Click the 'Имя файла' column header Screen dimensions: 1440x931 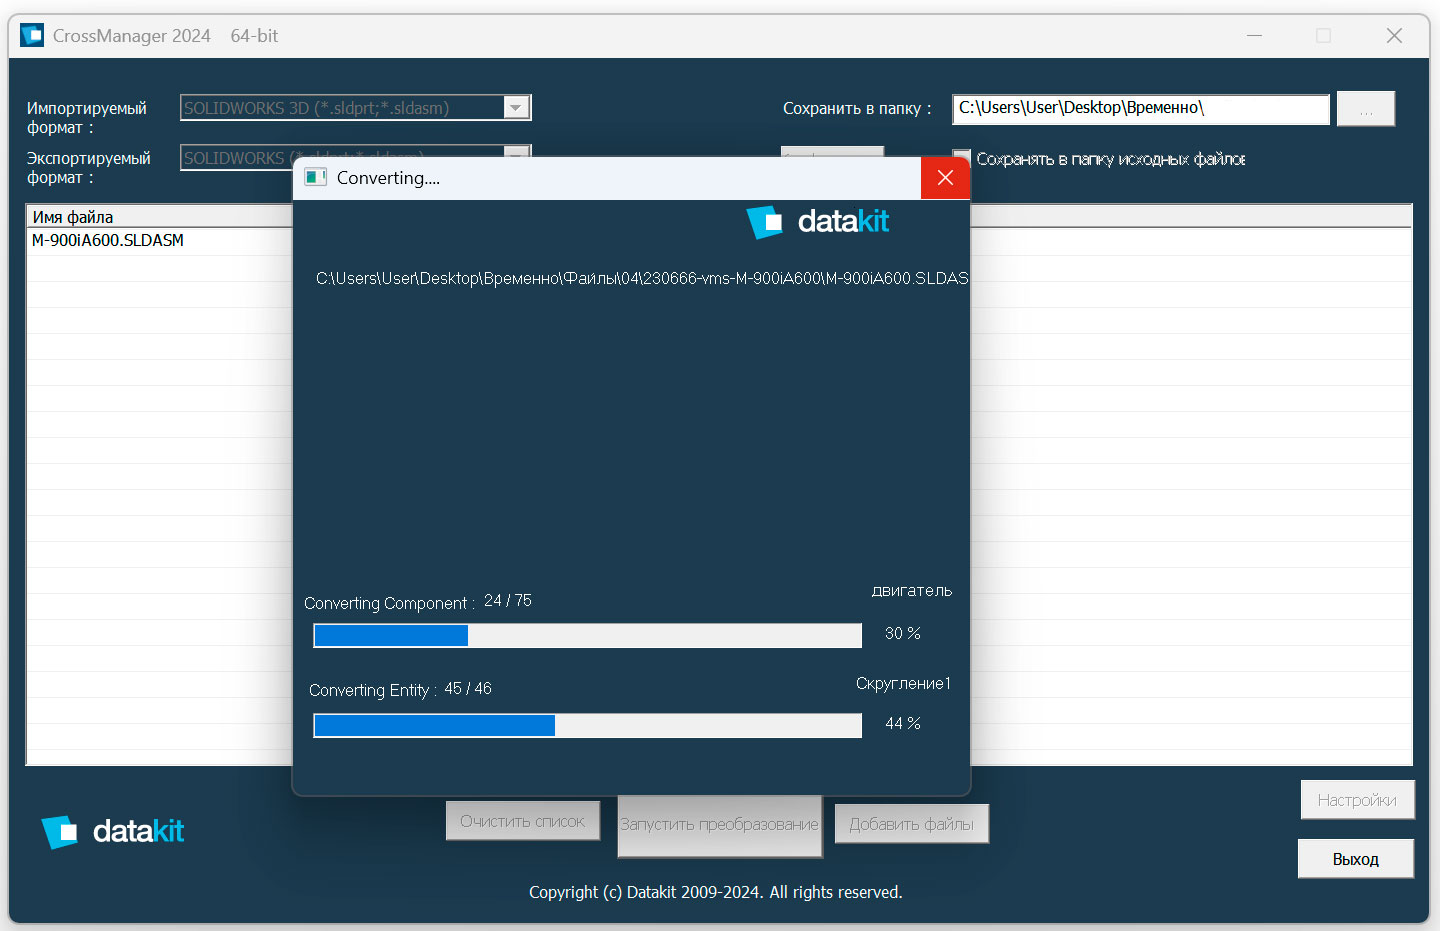point(73,217)
